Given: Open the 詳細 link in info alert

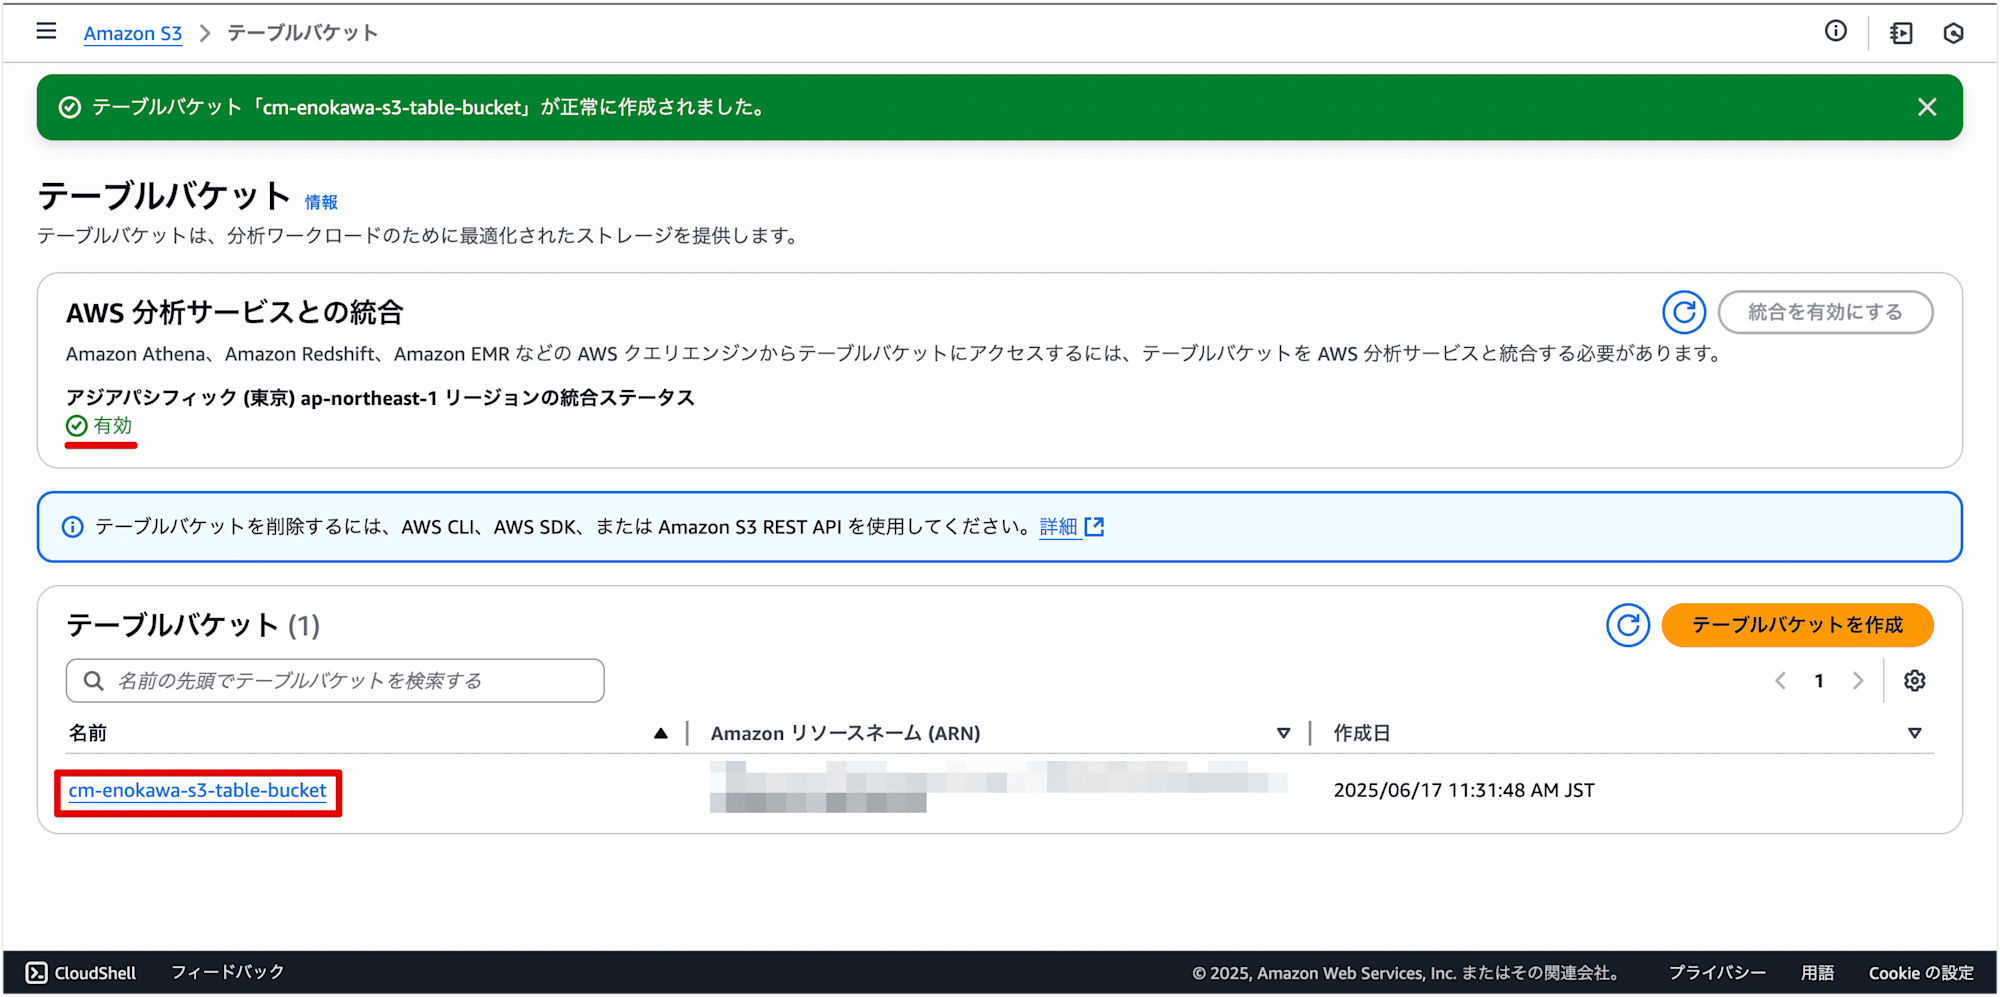Looking at the screenshot, I should 1058,527.
